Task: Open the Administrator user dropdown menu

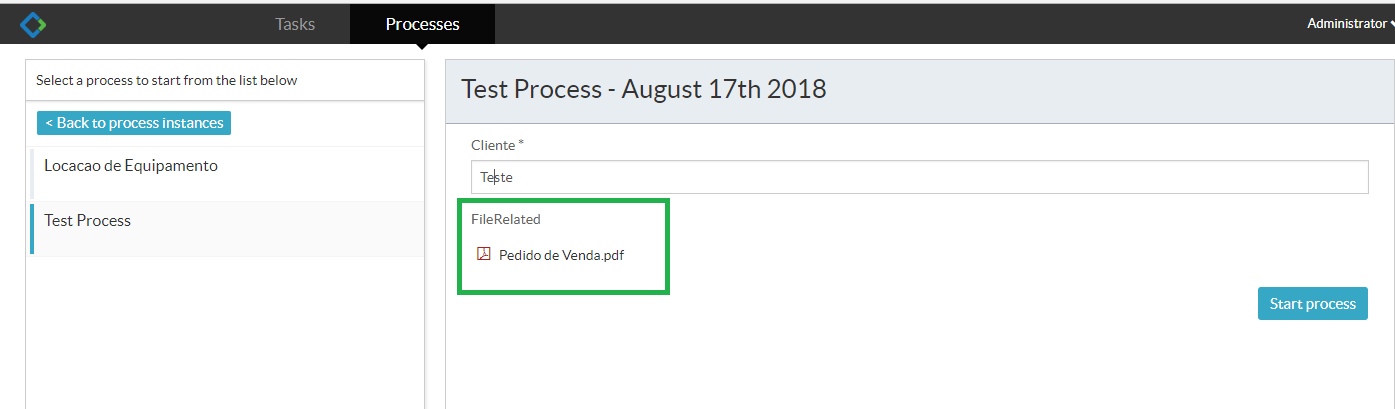Action: click(x=1350, y=23)
